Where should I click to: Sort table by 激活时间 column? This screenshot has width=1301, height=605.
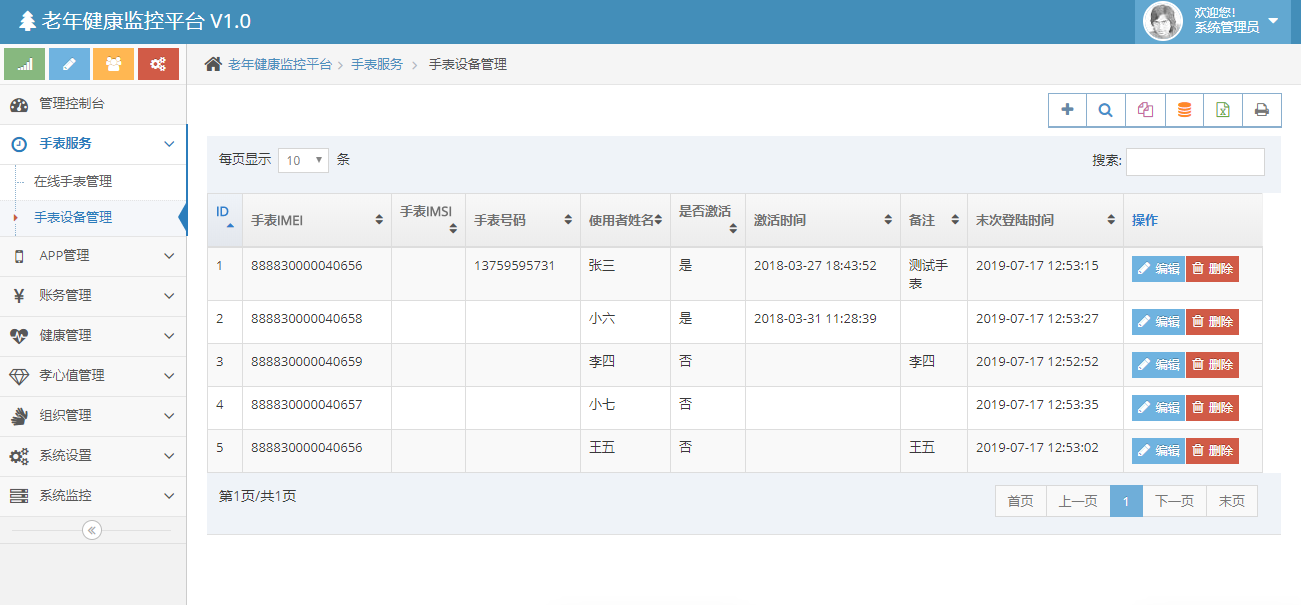click(x=823, y=220)
